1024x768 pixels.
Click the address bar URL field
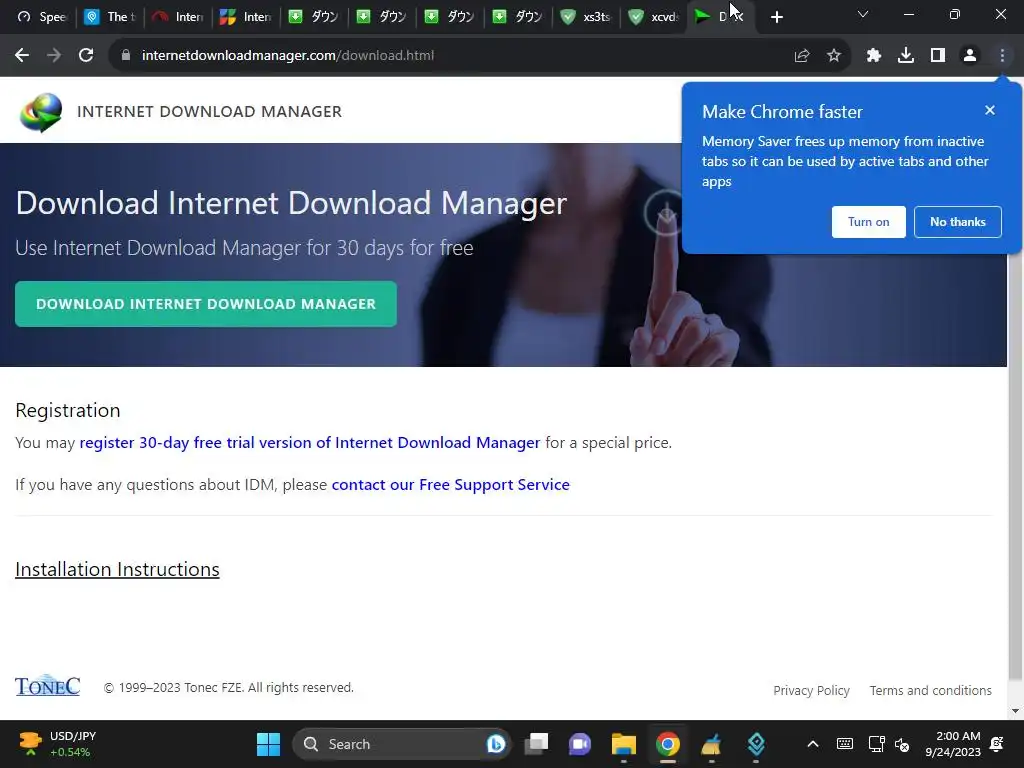451,56
